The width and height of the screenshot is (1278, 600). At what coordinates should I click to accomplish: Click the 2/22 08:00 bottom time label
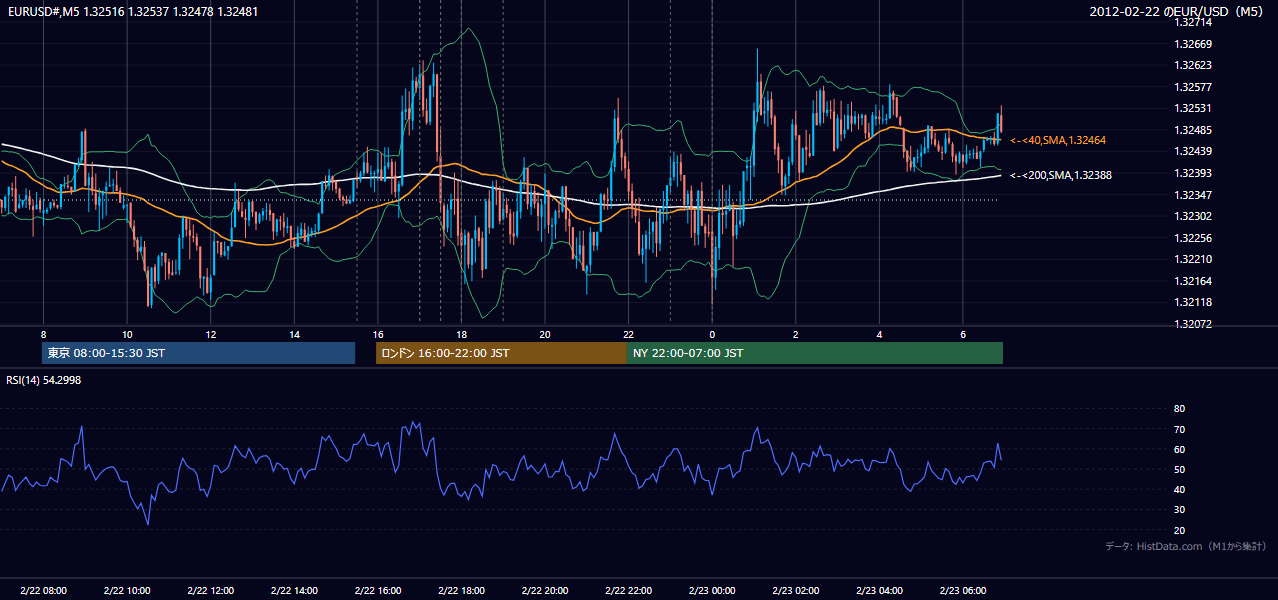pos(43,590)
